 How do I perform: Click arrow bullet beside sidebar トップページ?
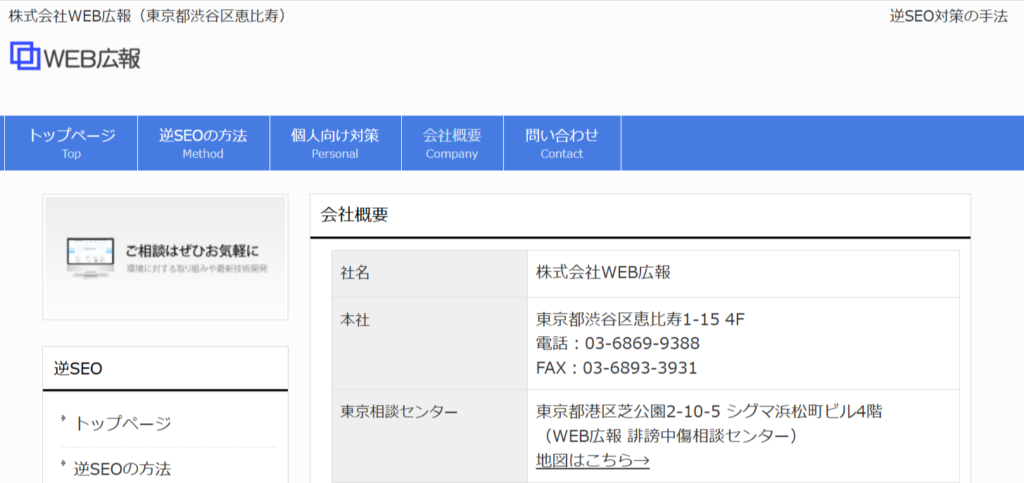pyautogui.click(x=64, y=418)
